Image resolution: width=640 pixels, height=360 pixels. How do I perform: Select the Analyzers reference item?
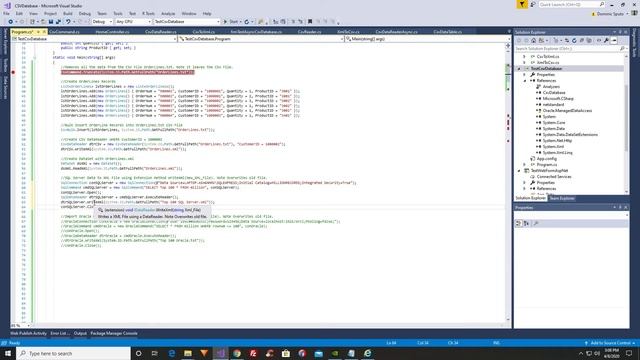[x=551, y=87]
